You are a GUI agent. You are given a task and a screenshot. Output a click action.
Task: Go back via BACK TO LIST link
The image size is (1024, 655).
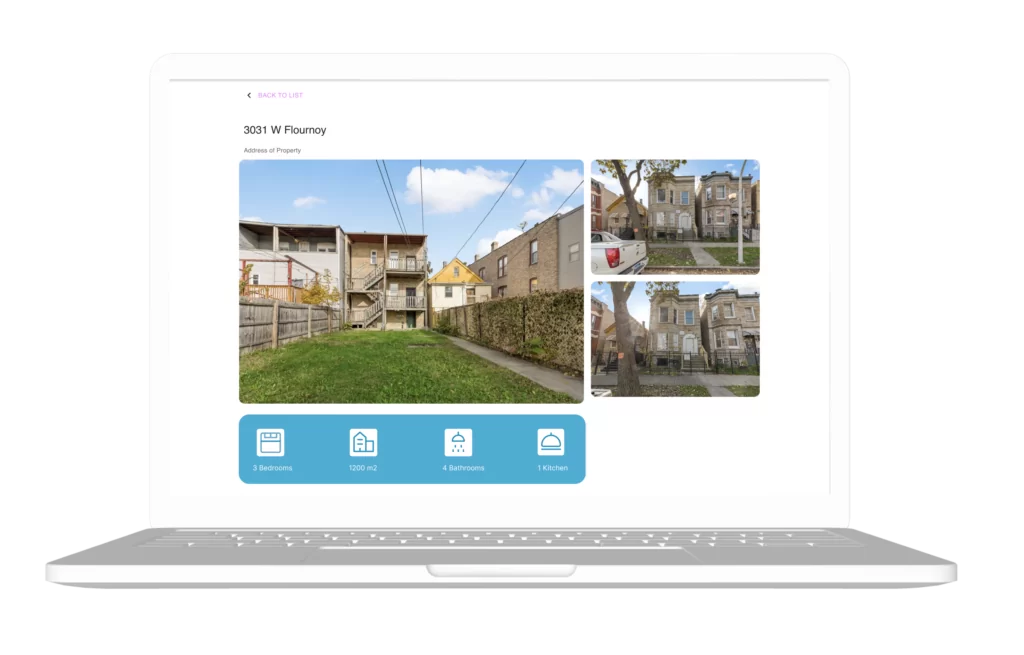pyautogui.click(x=280, y=95)
